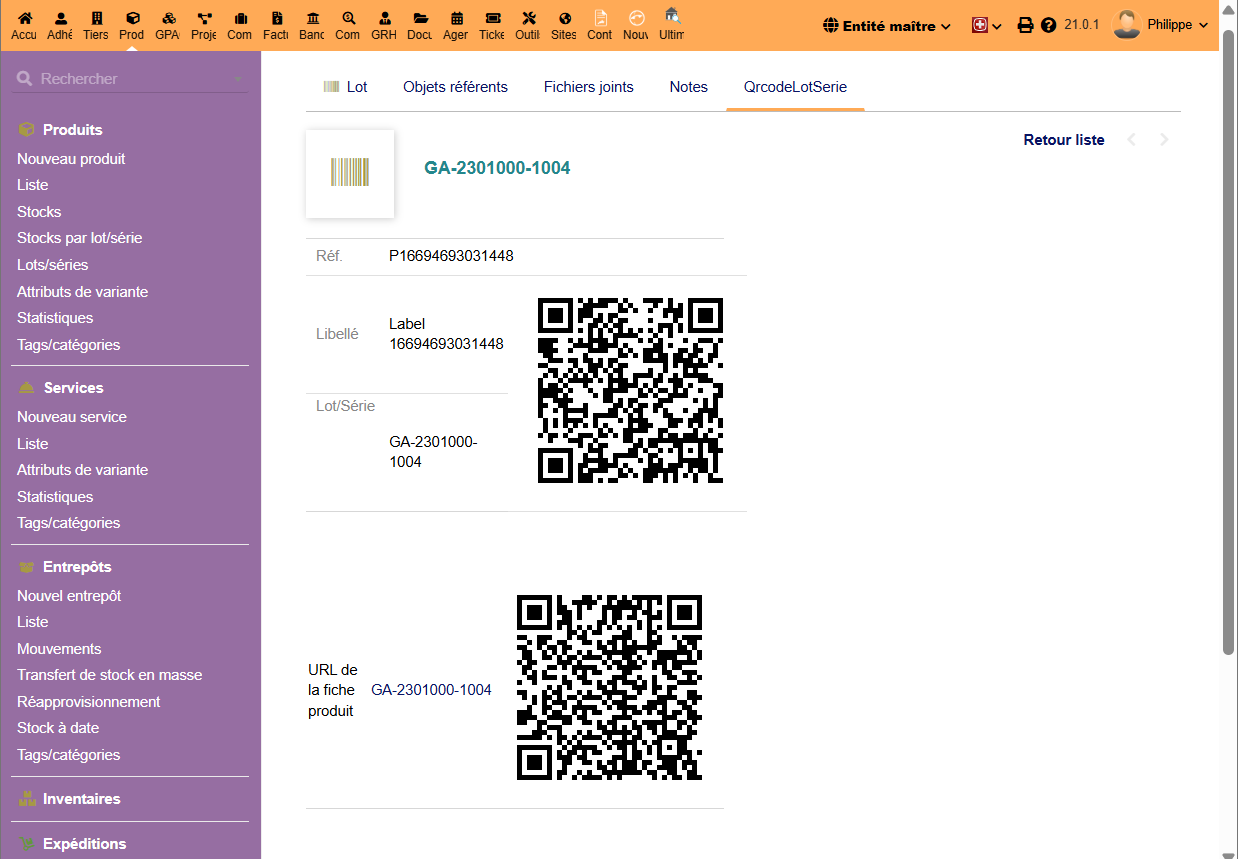Open the help question mark icon
This screenshot has width=1238, height=859.
1048,26
